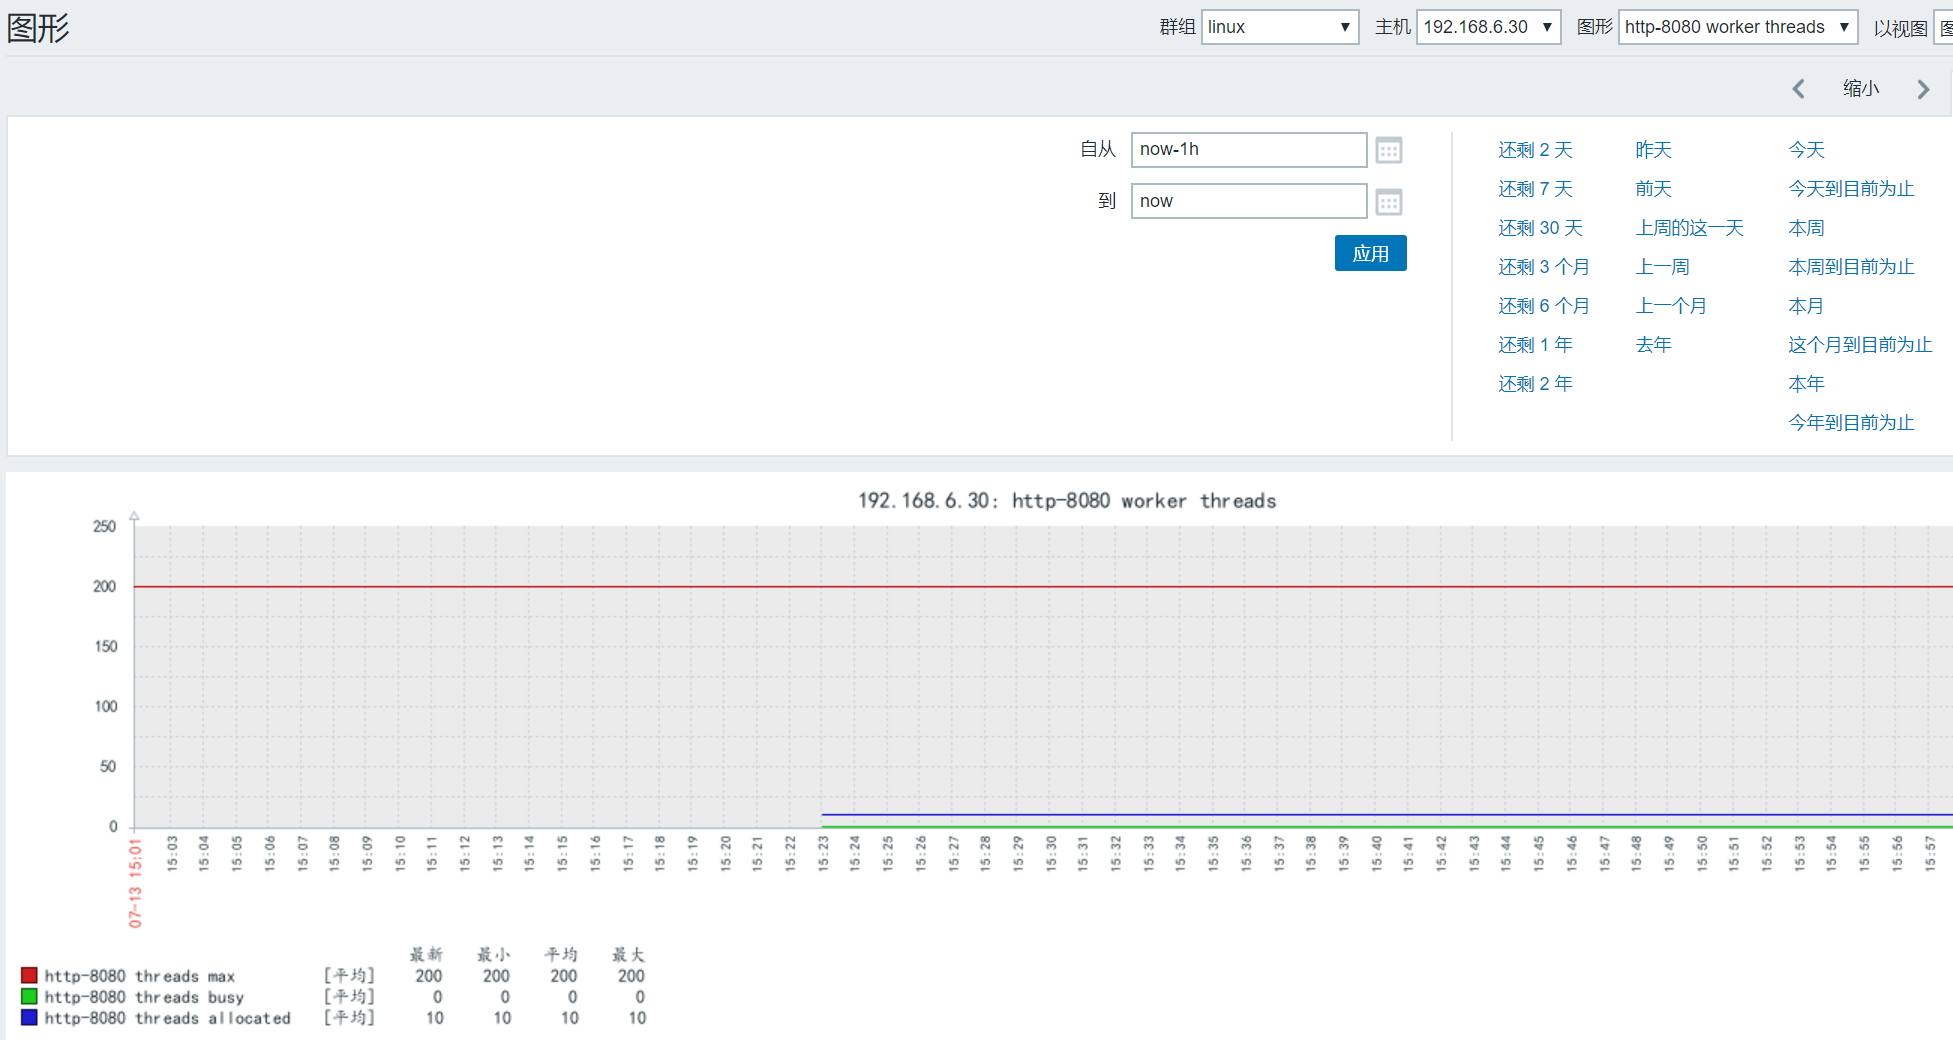
Task: Select 上一个月 time range
Action: pyautogui.click(x=1671, y=306)
